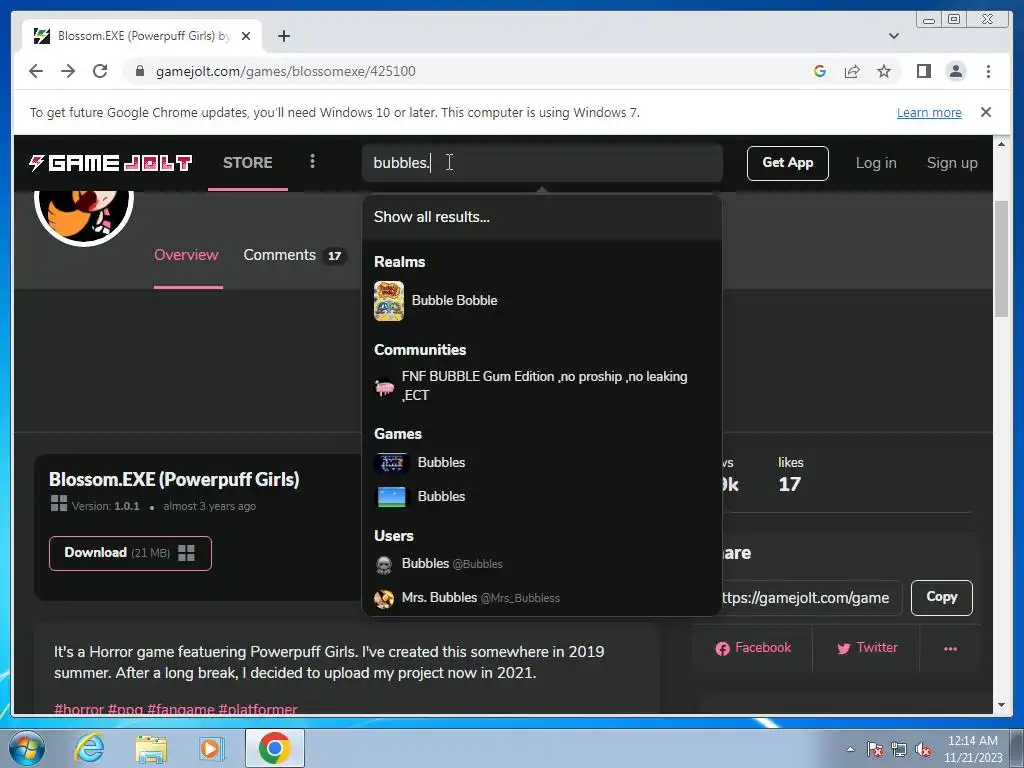Click the page vertical scrollbar thumb
Screen dimensions: 1024x768
[1001, 259]
